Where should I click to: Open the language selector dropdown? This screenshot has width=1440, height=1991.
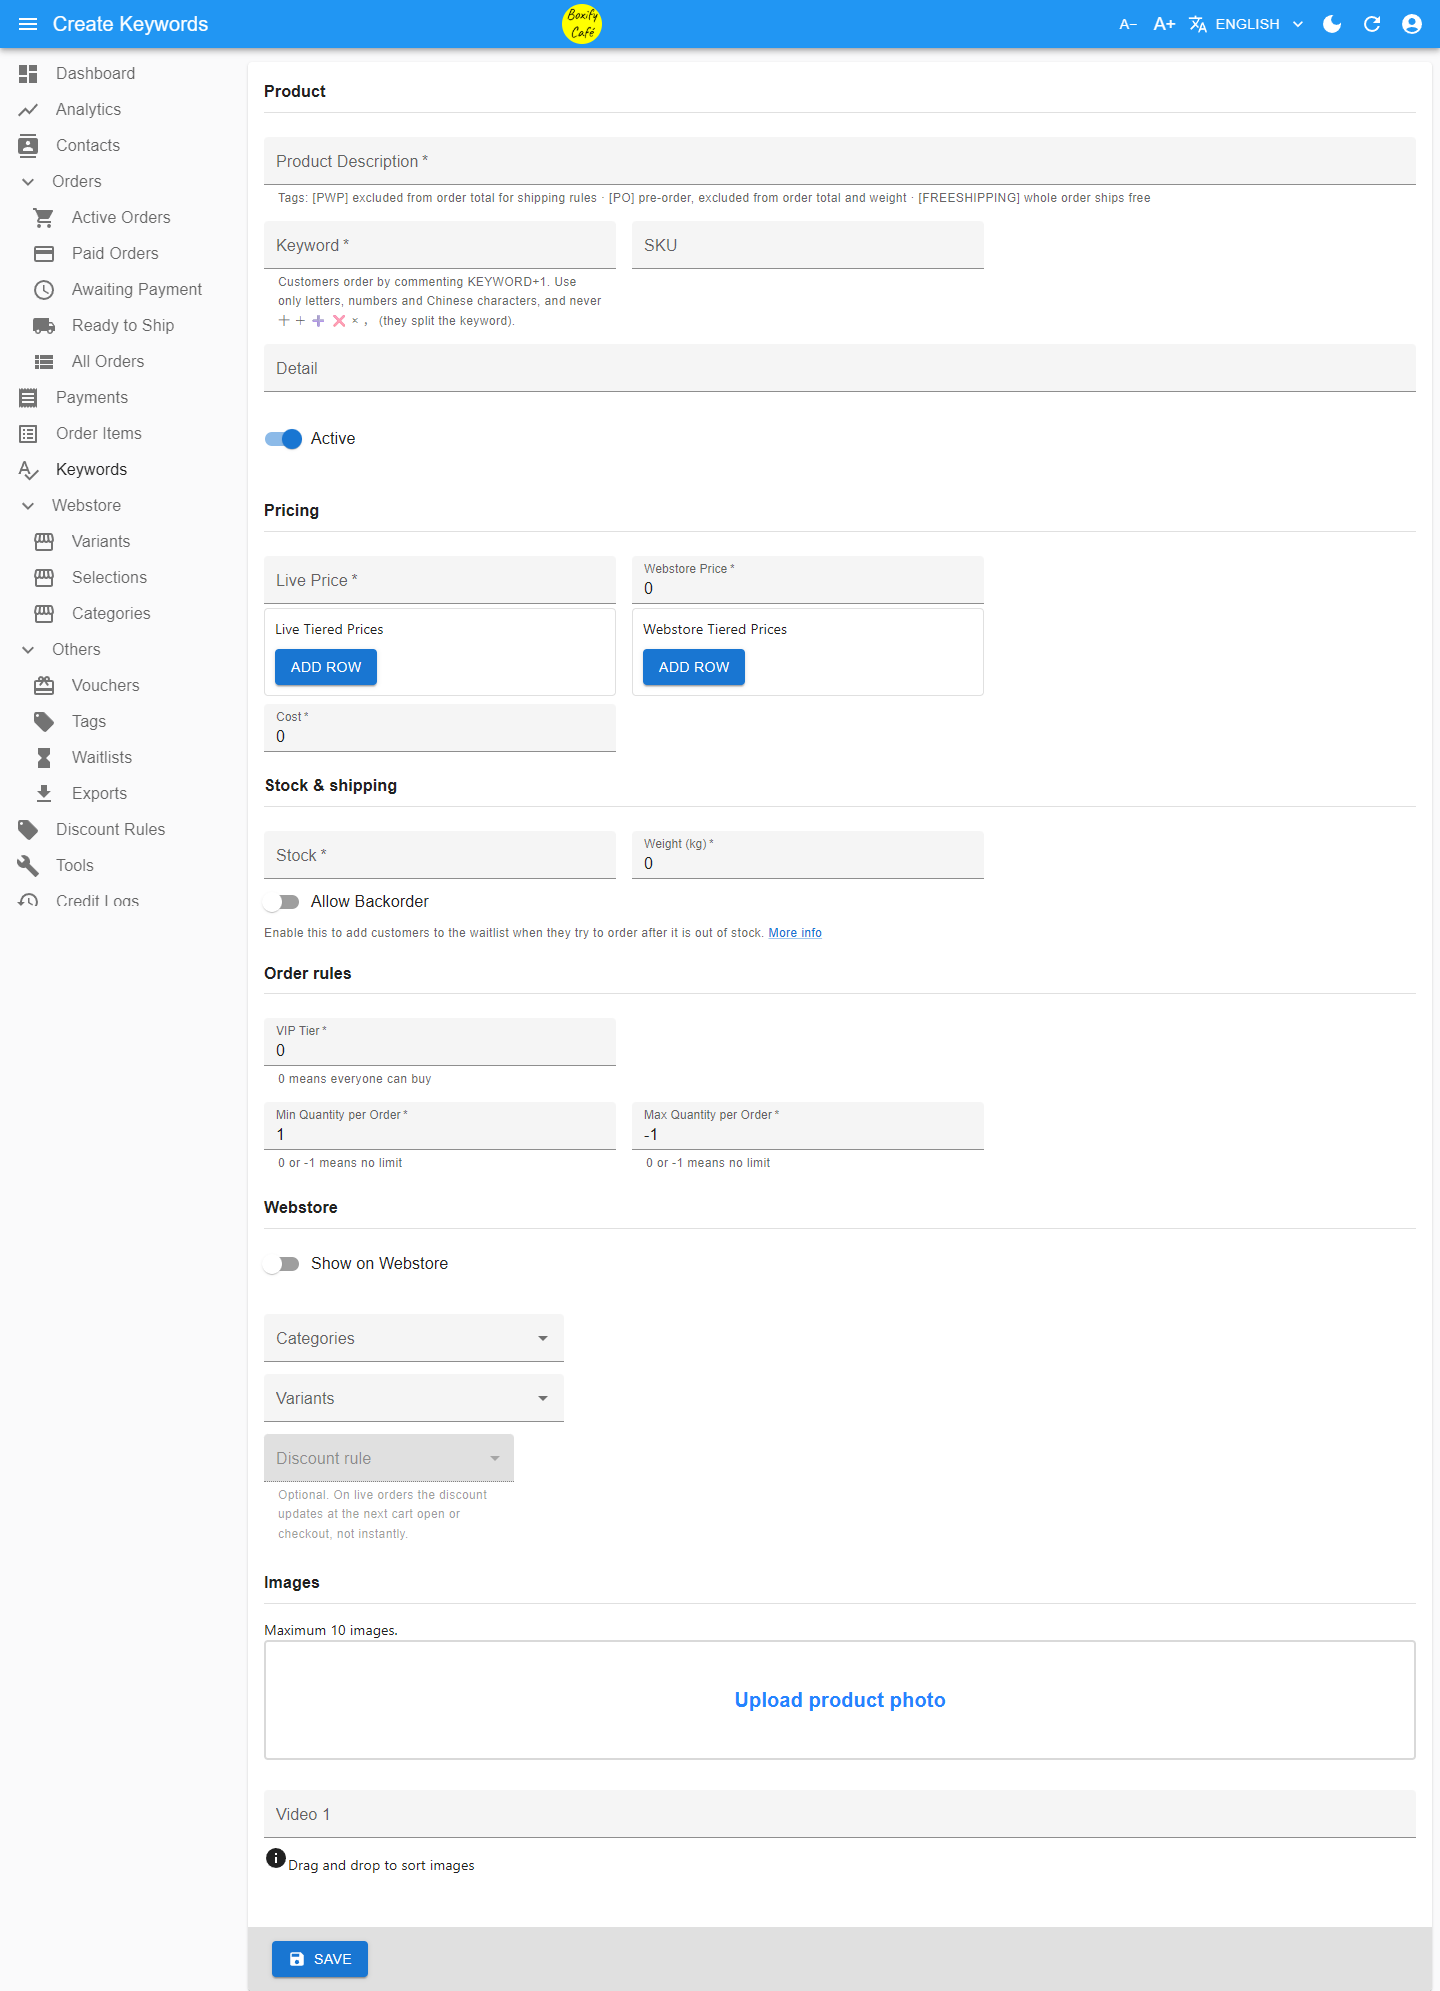point(1246,24)
